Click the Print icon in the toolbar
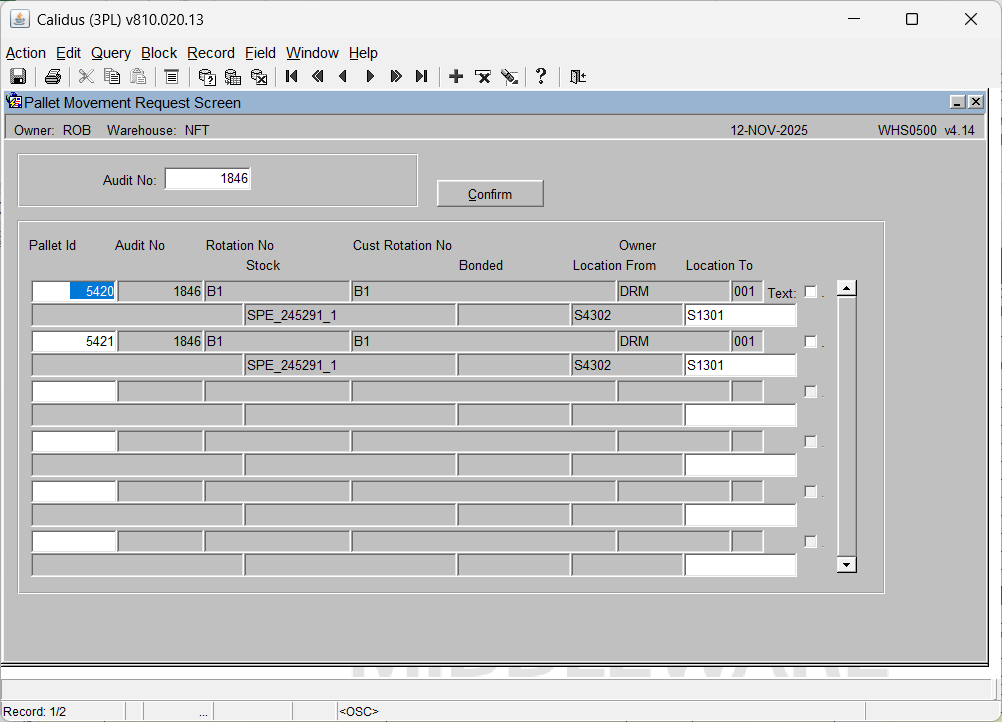Image resolution: width=1002 pixels, height=722 pixels. (53, 77)
